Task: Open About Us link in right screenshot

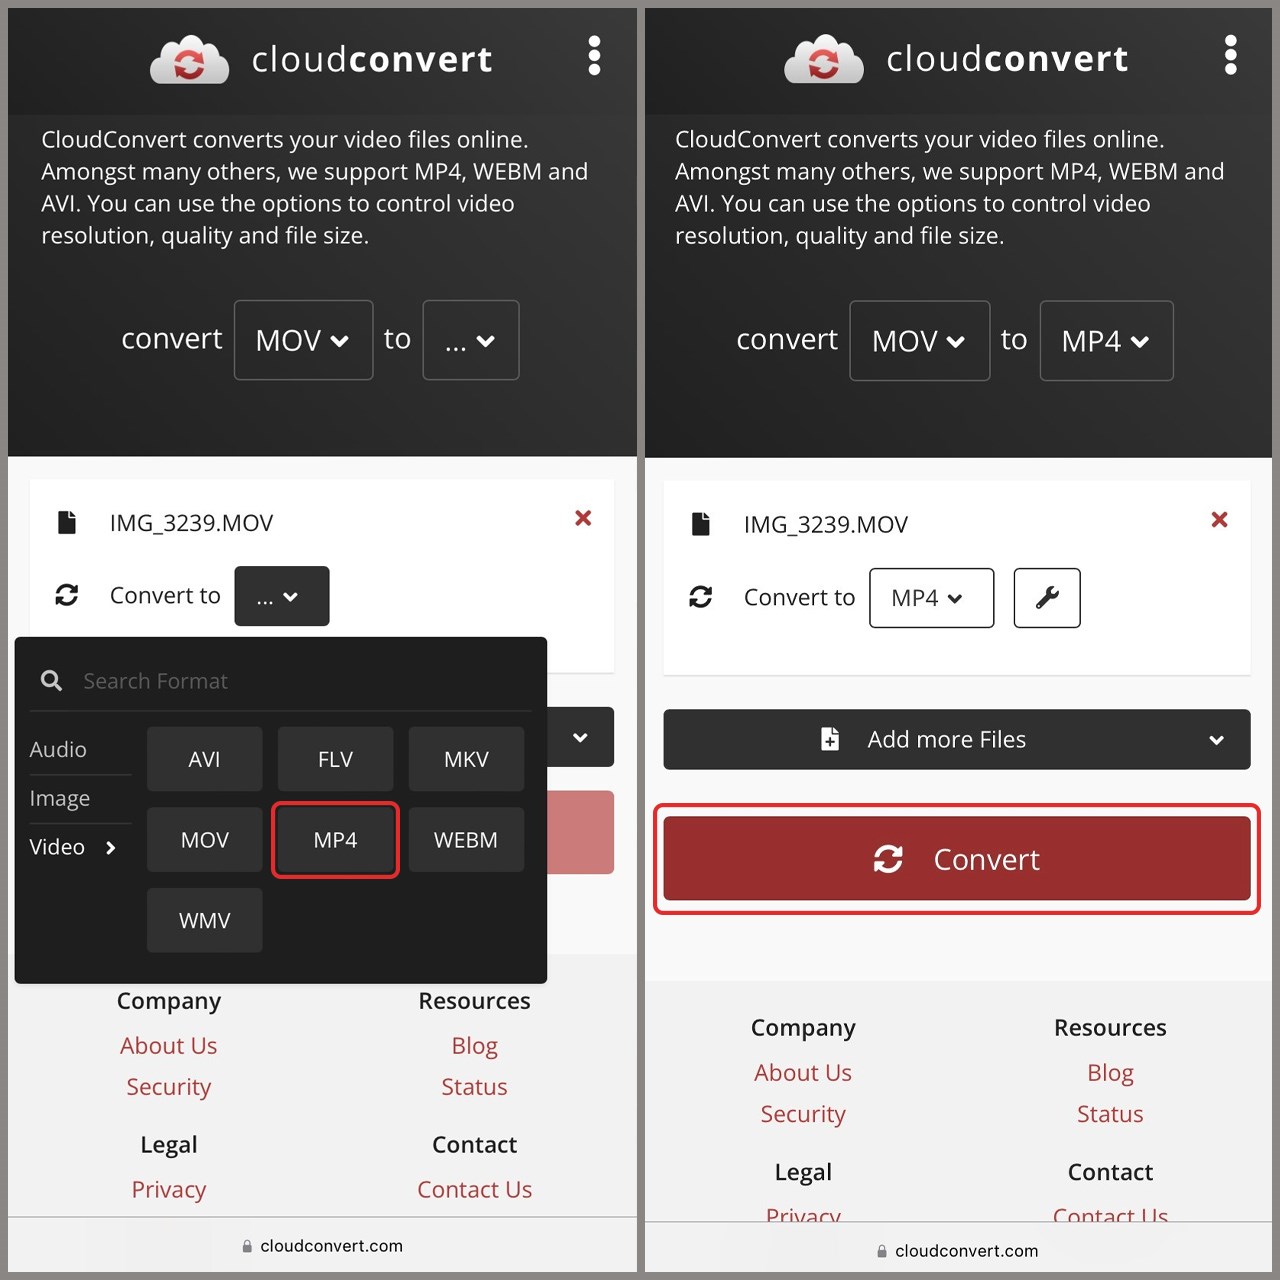Action: 803,1073
